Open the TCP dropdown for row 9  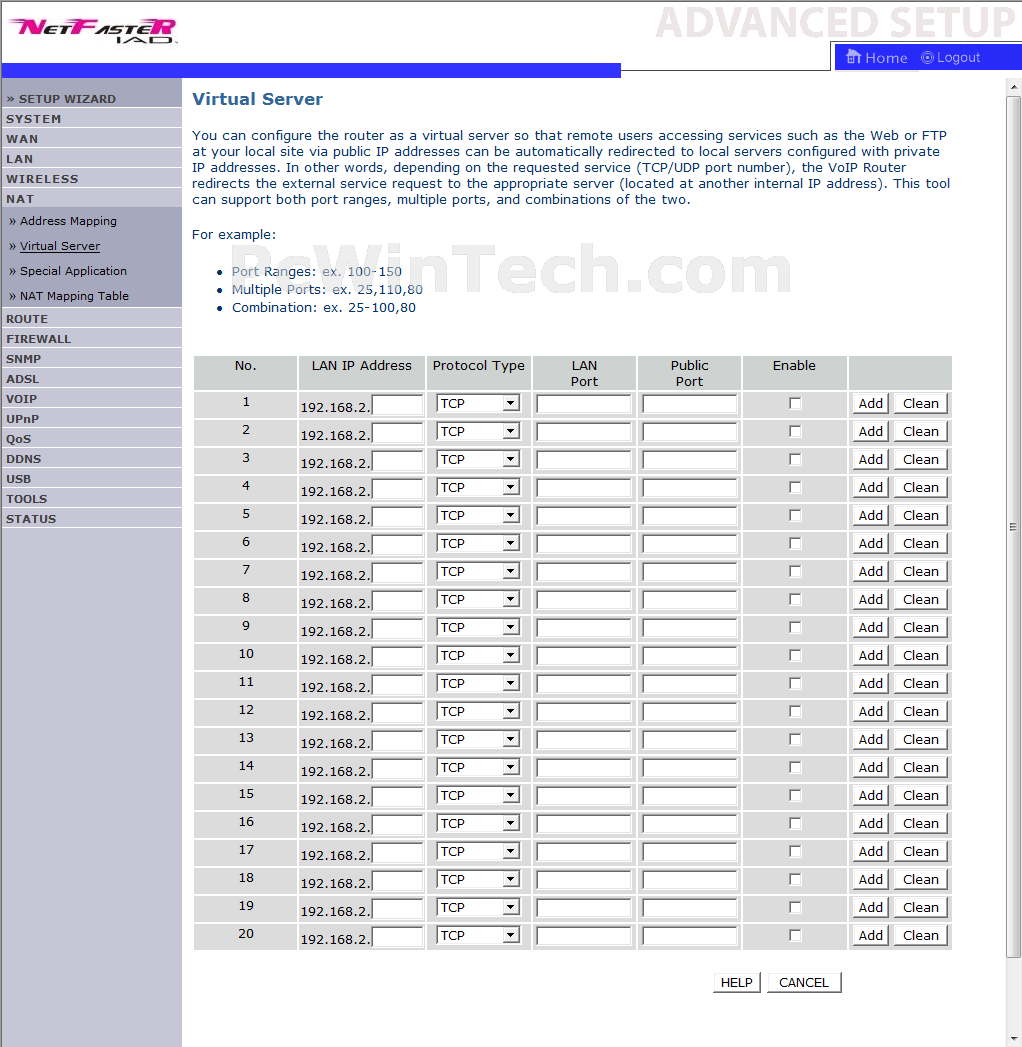pyautogui.click(x=478, y=628)
